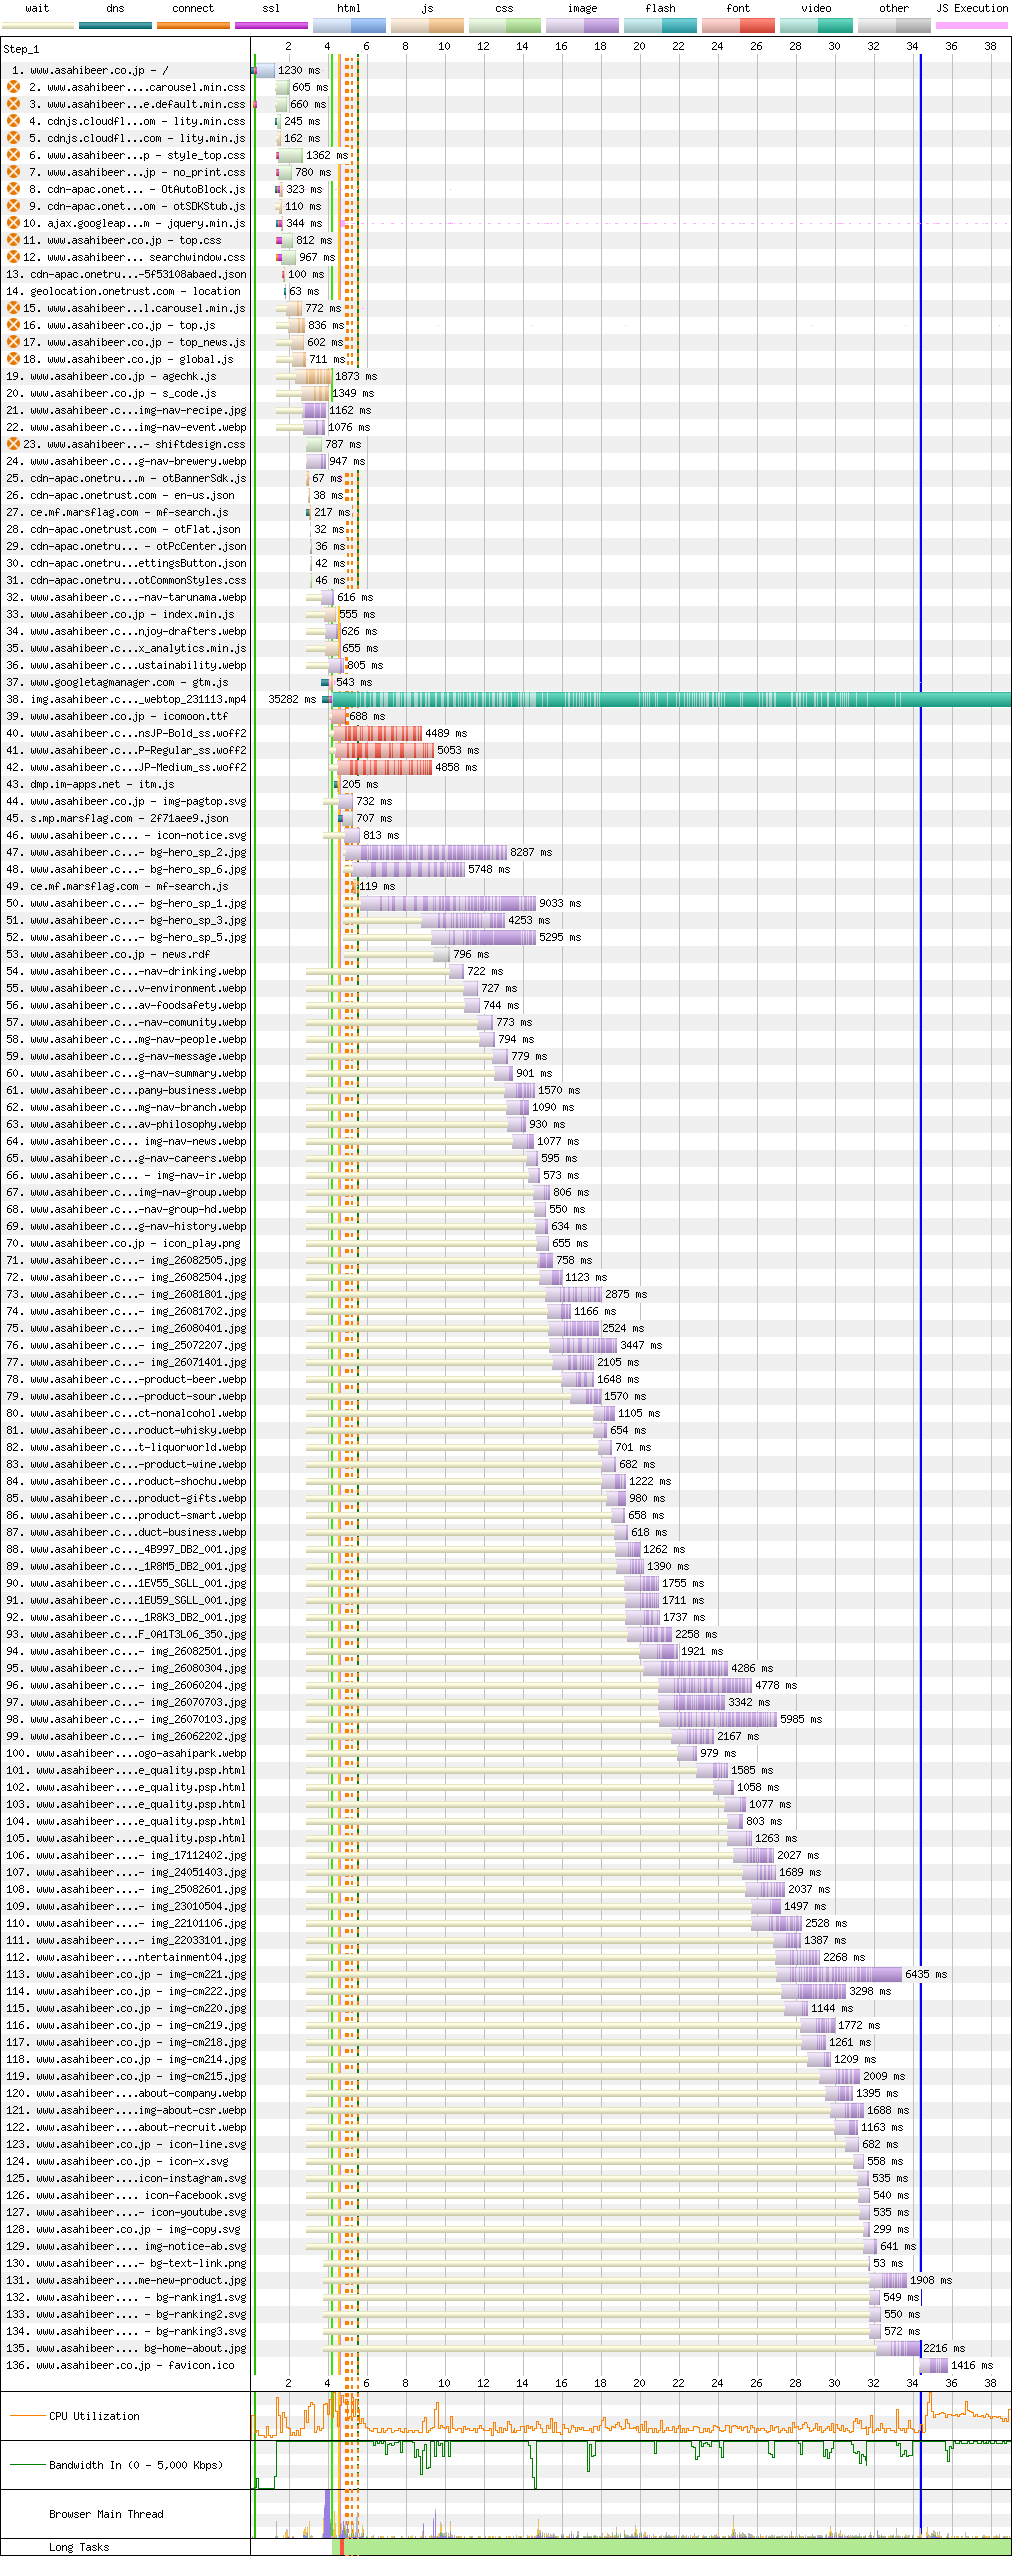Open request 136 favicon.ico row
1012x2556 pixels.
(x=125, y=2365)
